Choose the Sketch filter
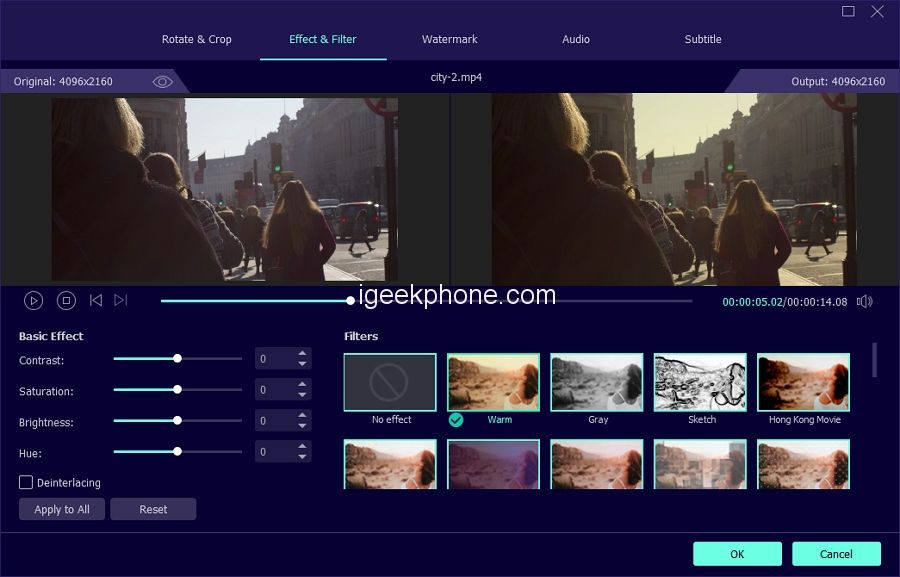Screen dimensions: 900x577 coord(700,382)
